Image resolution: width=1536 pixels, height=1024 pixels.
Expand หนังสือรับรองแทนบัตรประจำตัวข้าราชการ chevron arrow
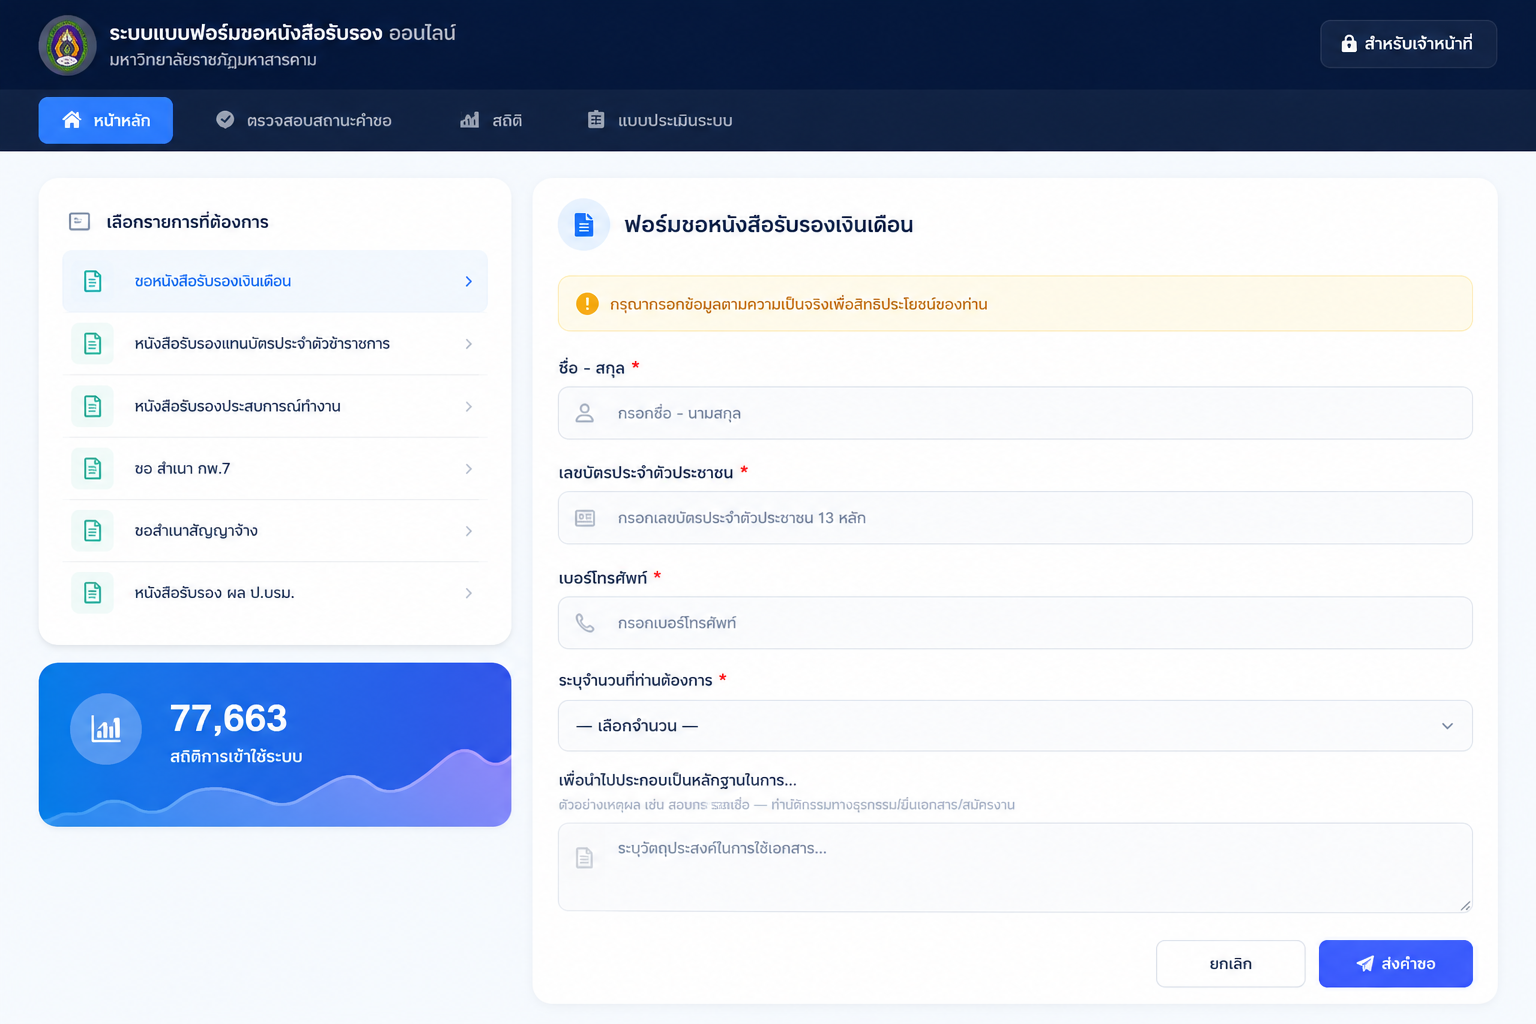click(469, 344)
